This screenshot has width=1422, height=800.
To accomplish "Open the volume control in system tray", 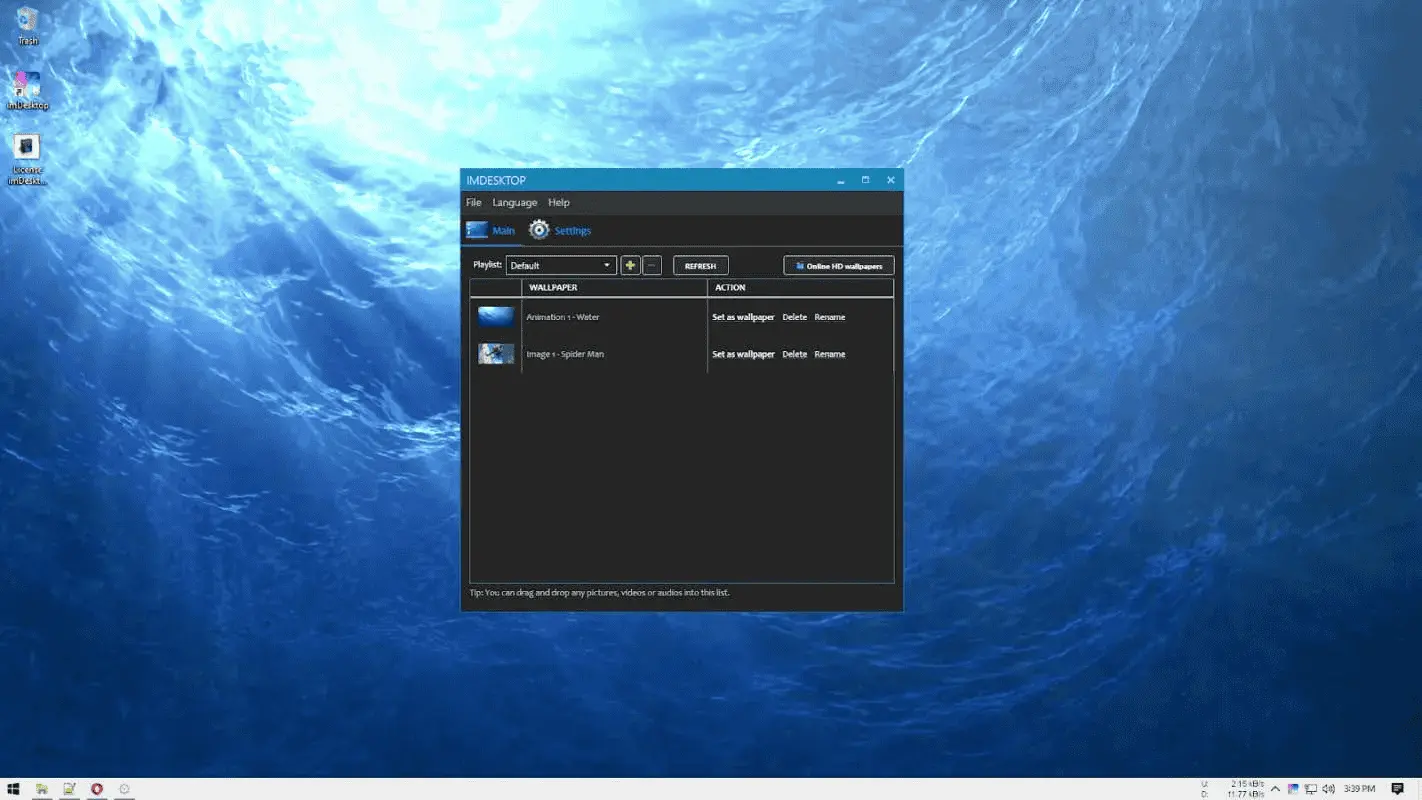I will pyautogui.click(x=1328, y=789).
